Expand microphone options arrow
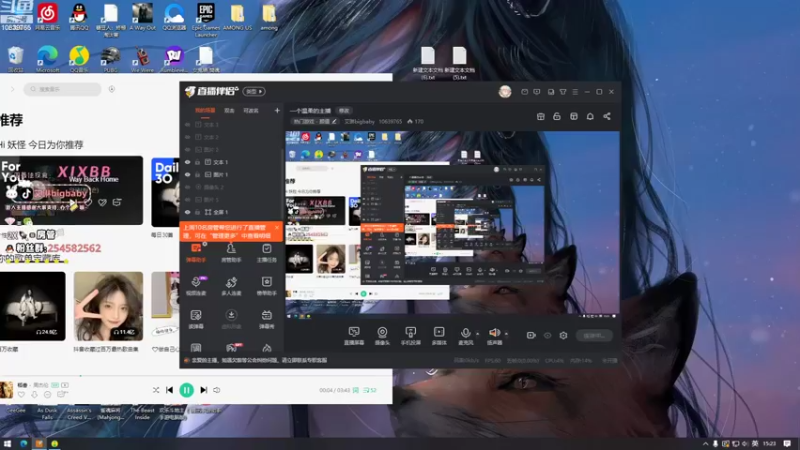 478,334
